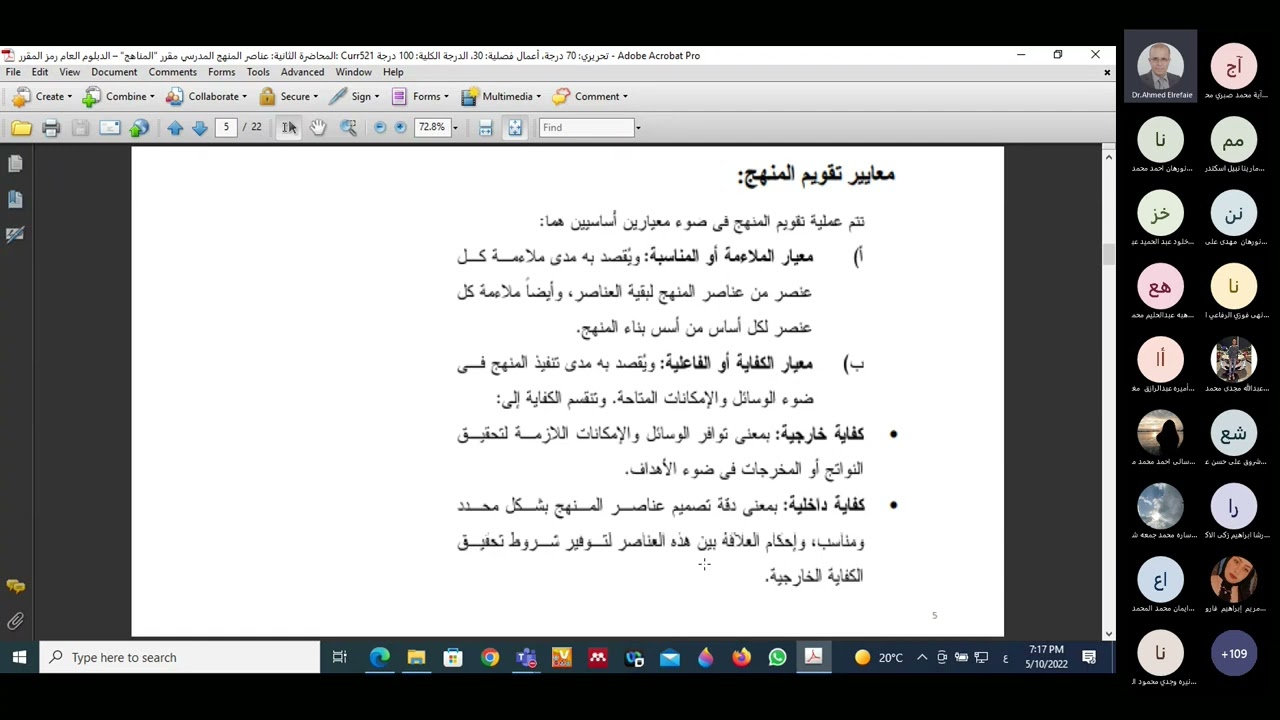This screenshot has height=720, width=1280.
Task: Zoom out with the minus button
Action: coord(380,128)
